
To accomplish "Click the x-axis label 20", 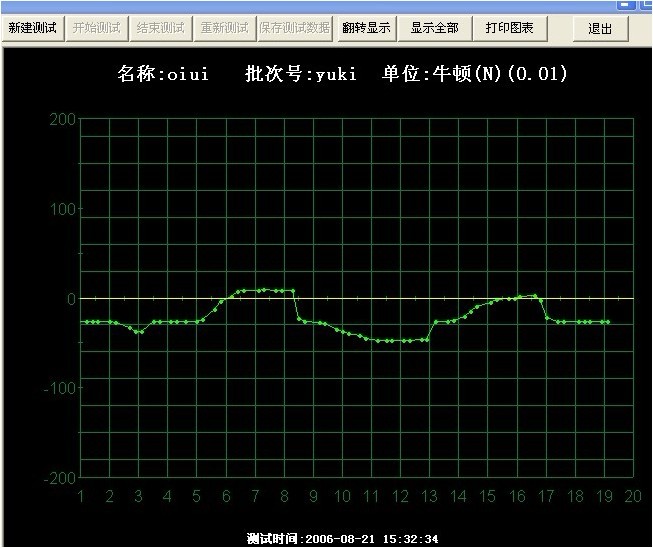I will click(x=633, y=496).
